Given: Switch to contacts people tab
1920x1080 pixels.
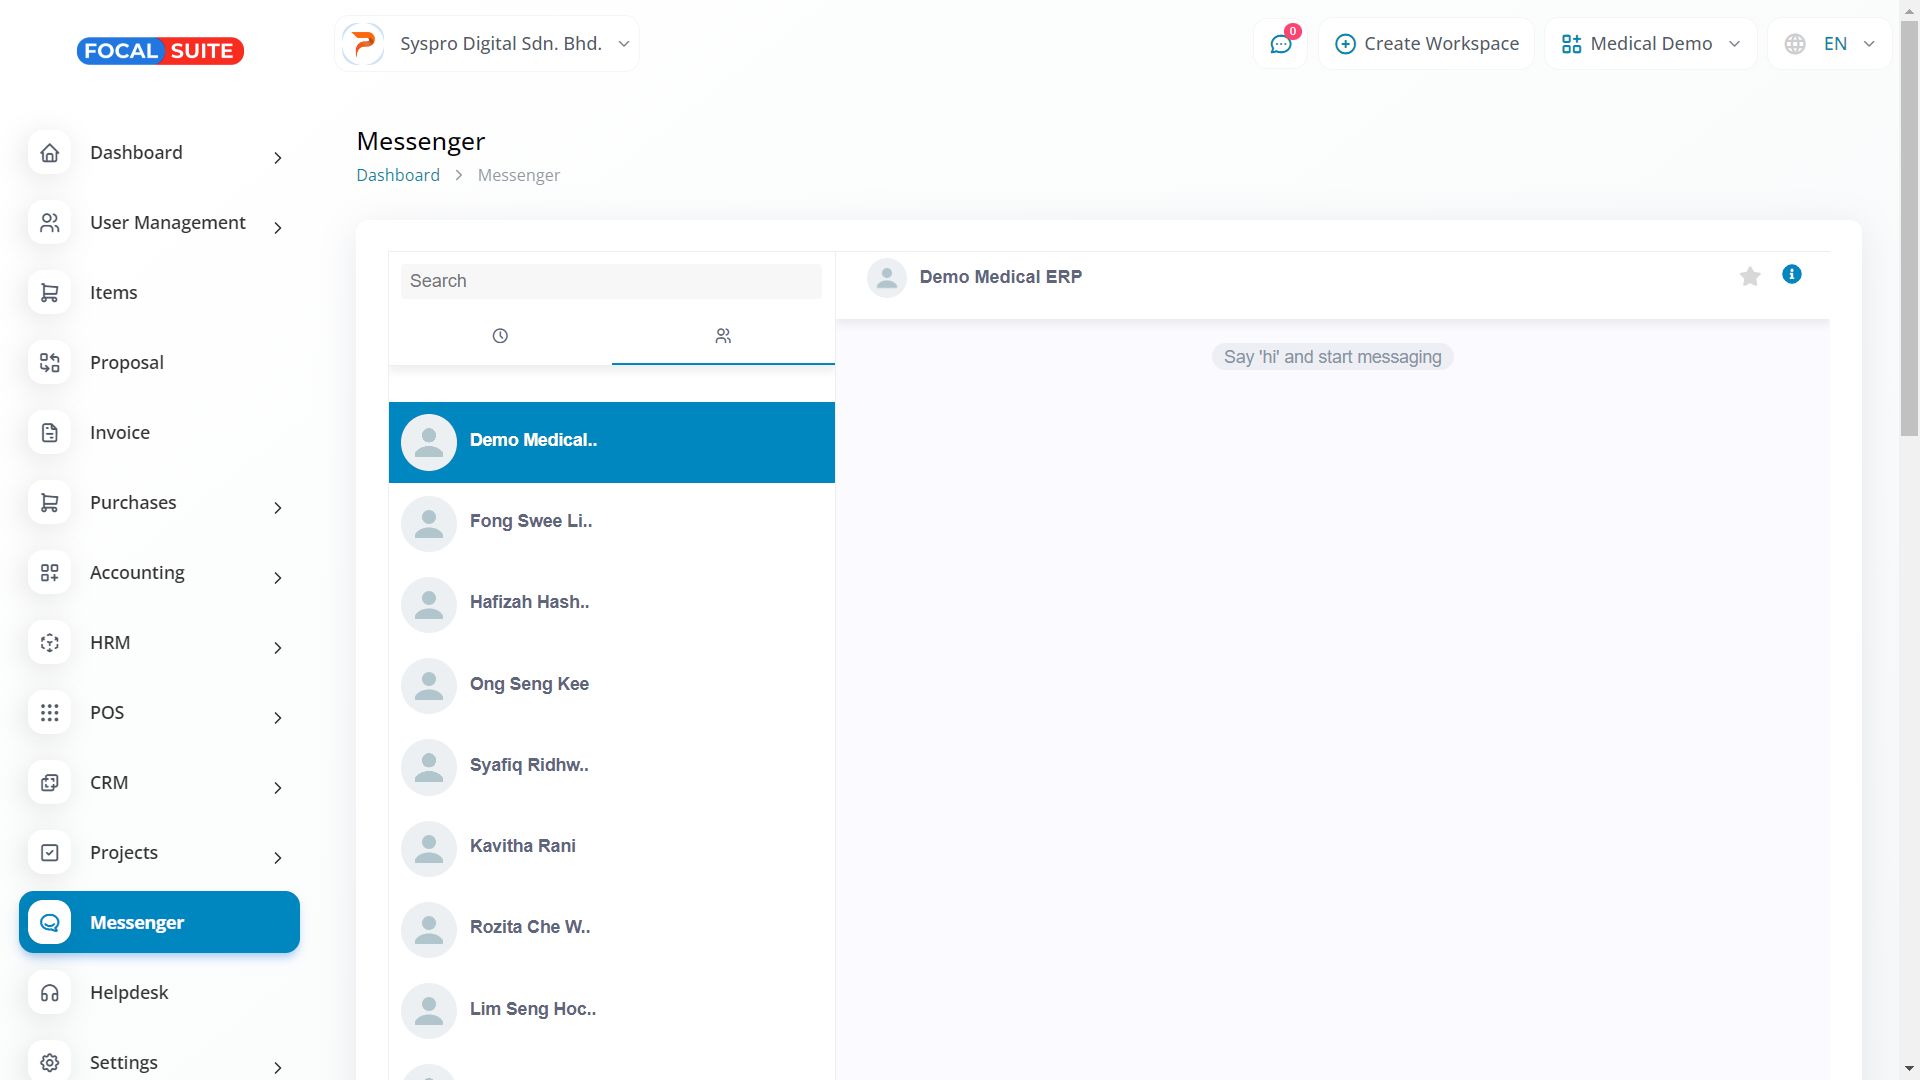Looking at the screenshot, I should coord(723,336).
